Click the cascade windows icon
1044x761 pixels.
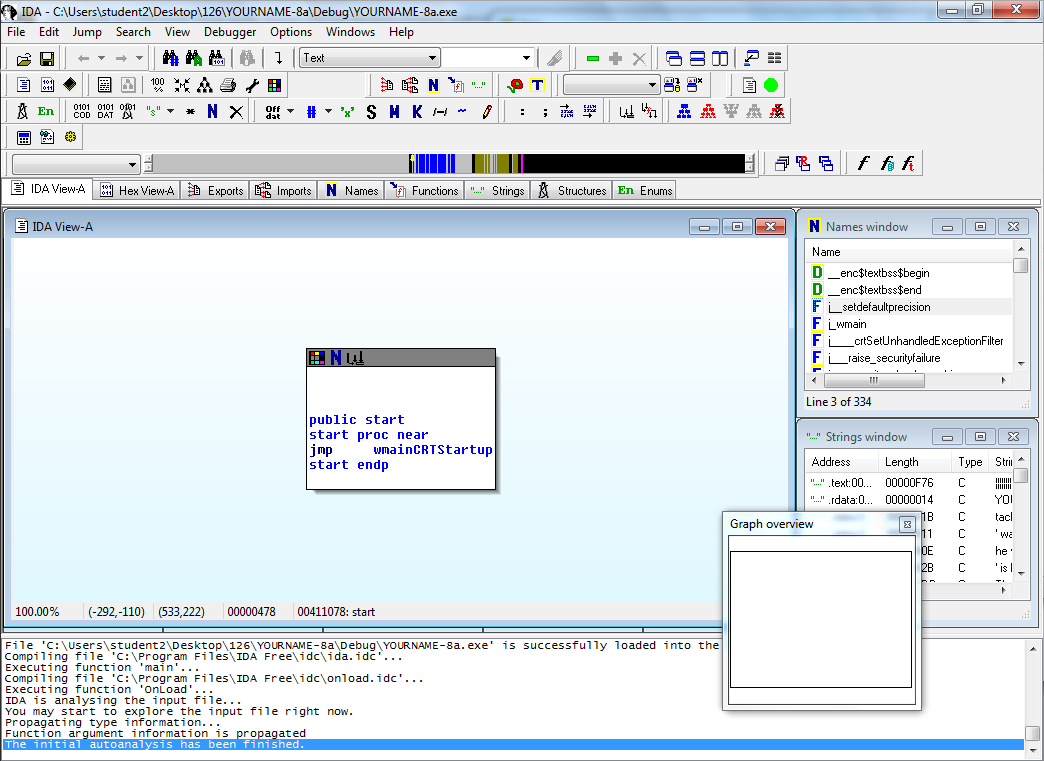(x=674, y=59)
